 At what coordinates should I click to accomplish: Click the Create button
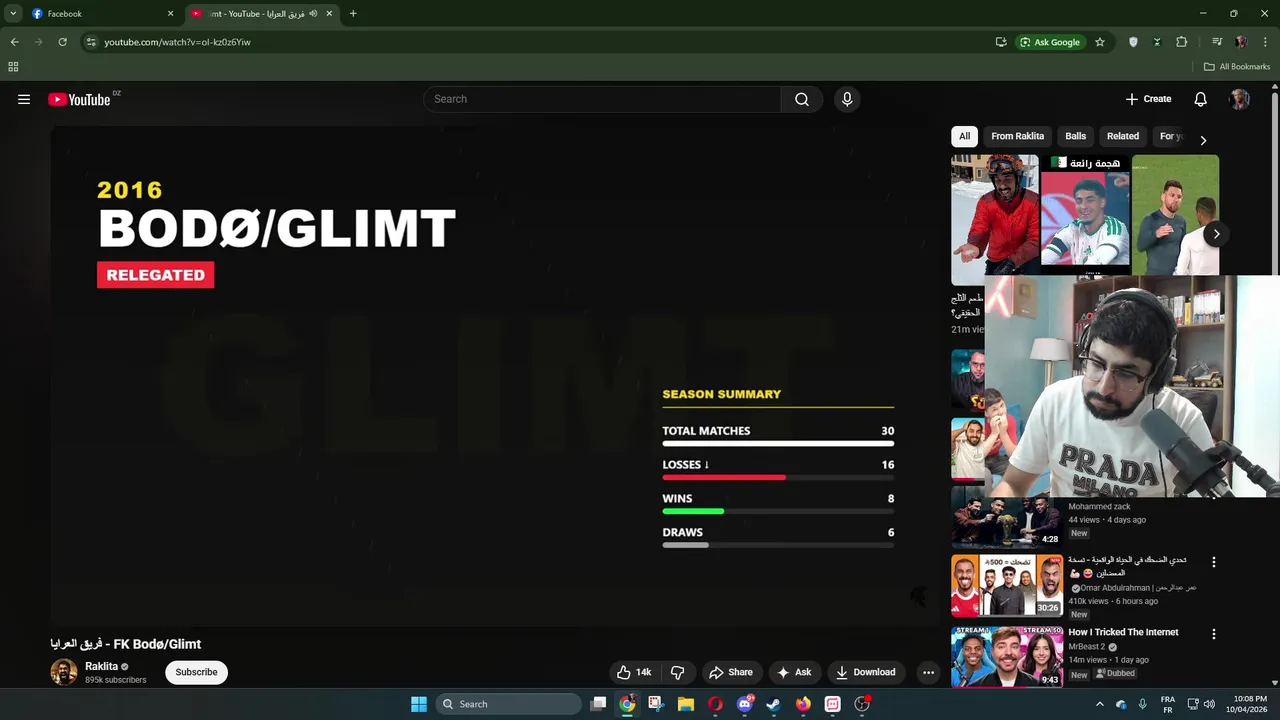(x=1148, y=99)
